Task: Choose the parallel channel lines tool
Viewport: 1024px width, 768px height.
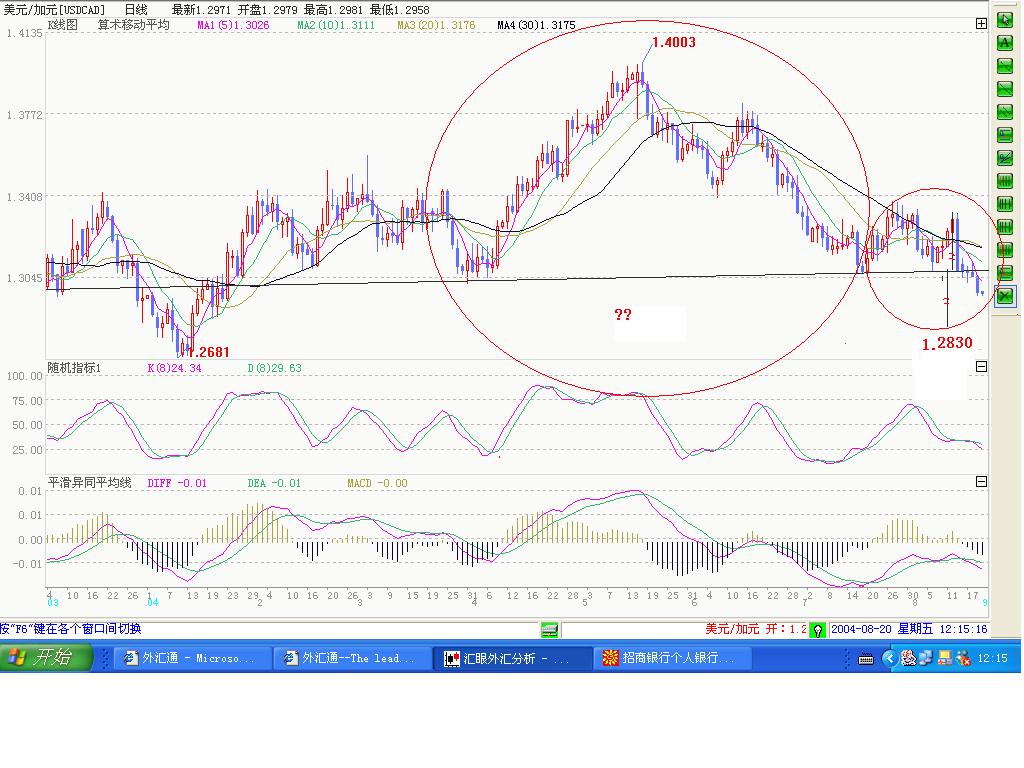Action: pos(1004,112)
